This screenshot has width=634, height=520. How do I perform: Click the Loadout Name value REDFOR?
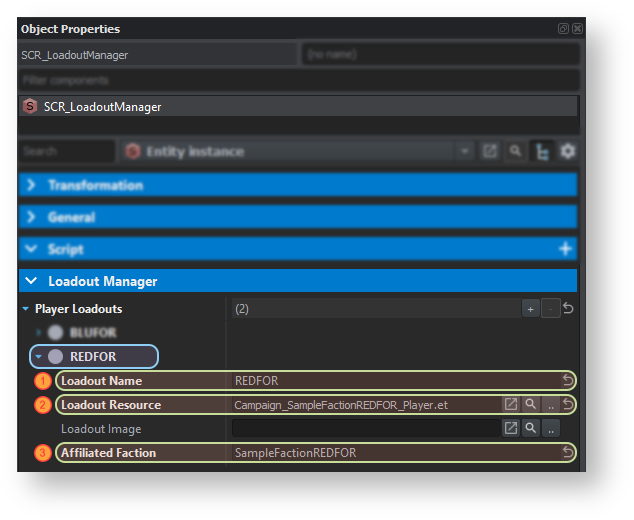coord(396,381)
